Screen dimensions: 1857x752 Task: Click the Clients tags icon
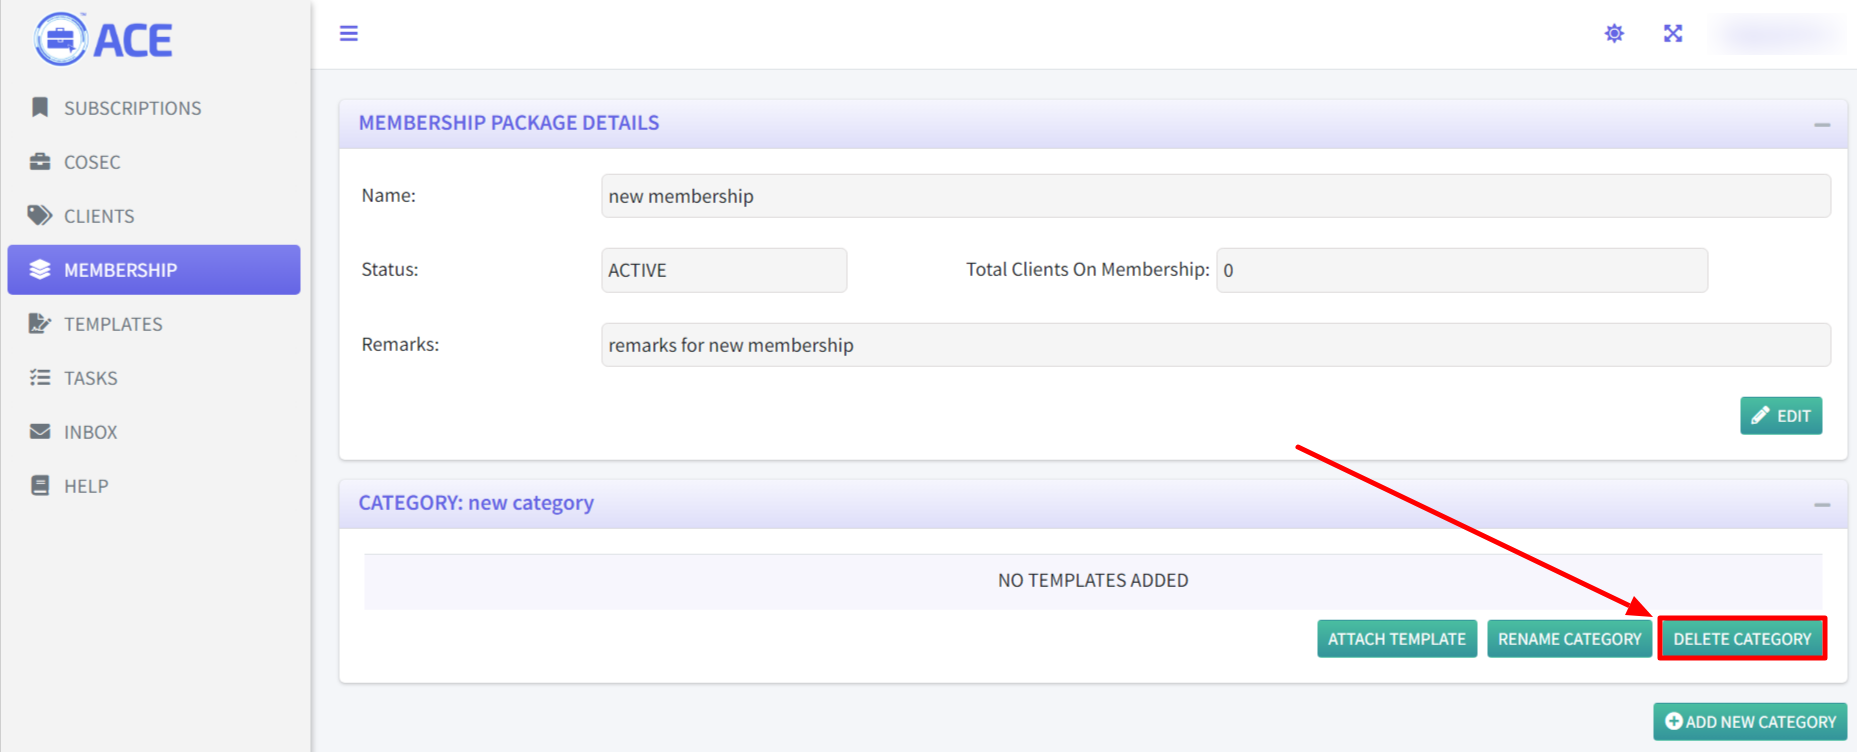(40, 216)
